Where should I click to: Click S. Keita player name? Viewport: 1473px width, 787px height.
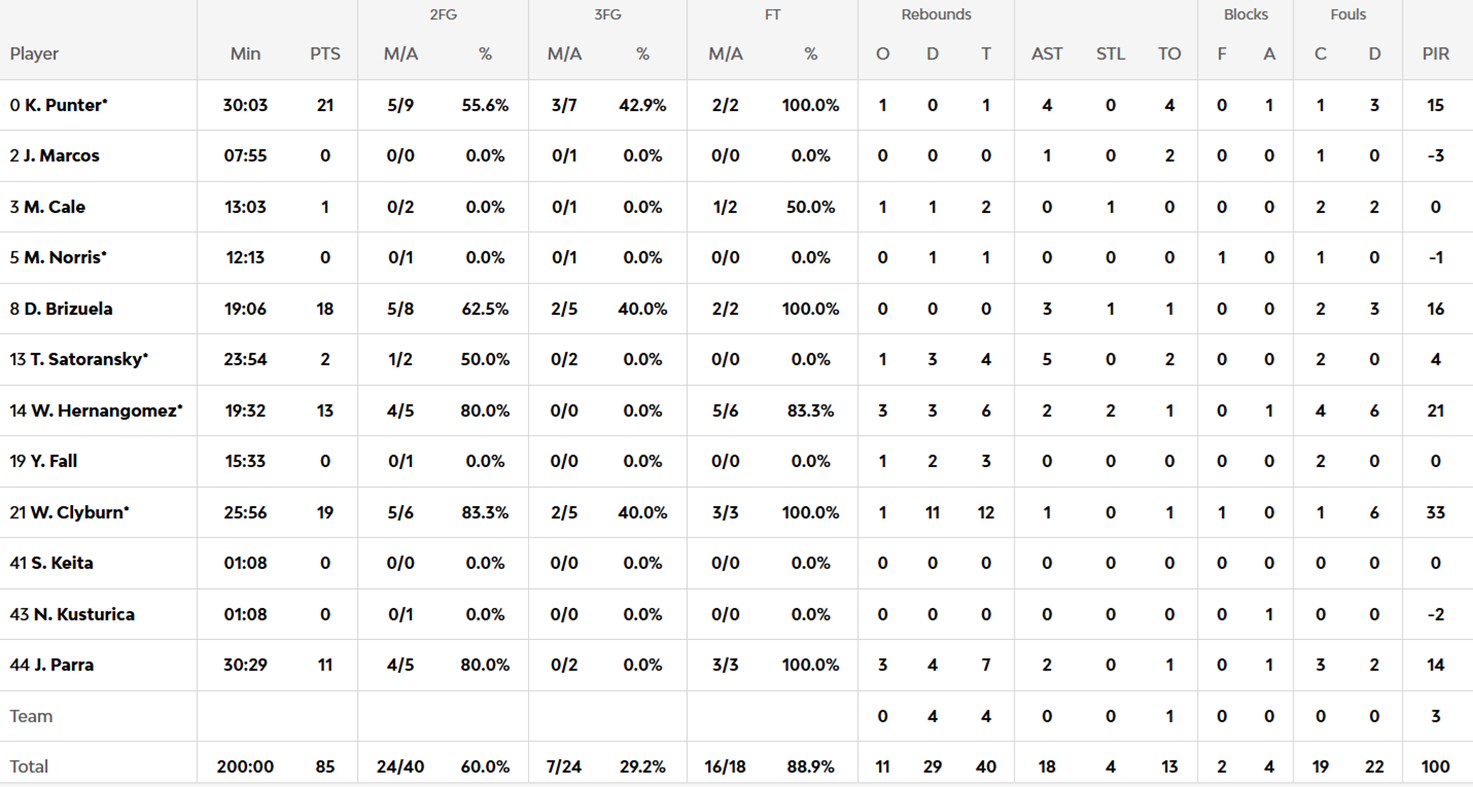click(61, 563)
